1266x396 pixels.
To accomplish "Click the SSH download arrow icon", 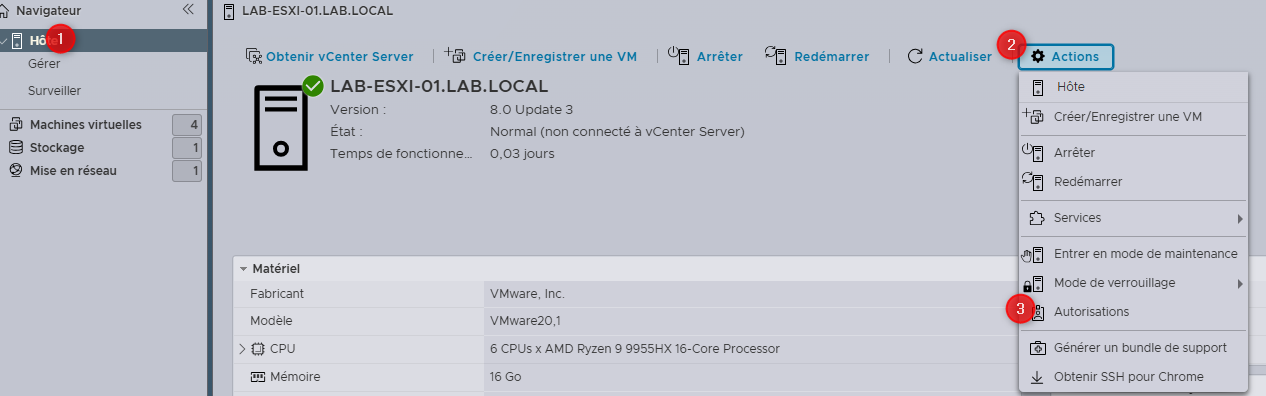I will click(x=1037, y=377).
